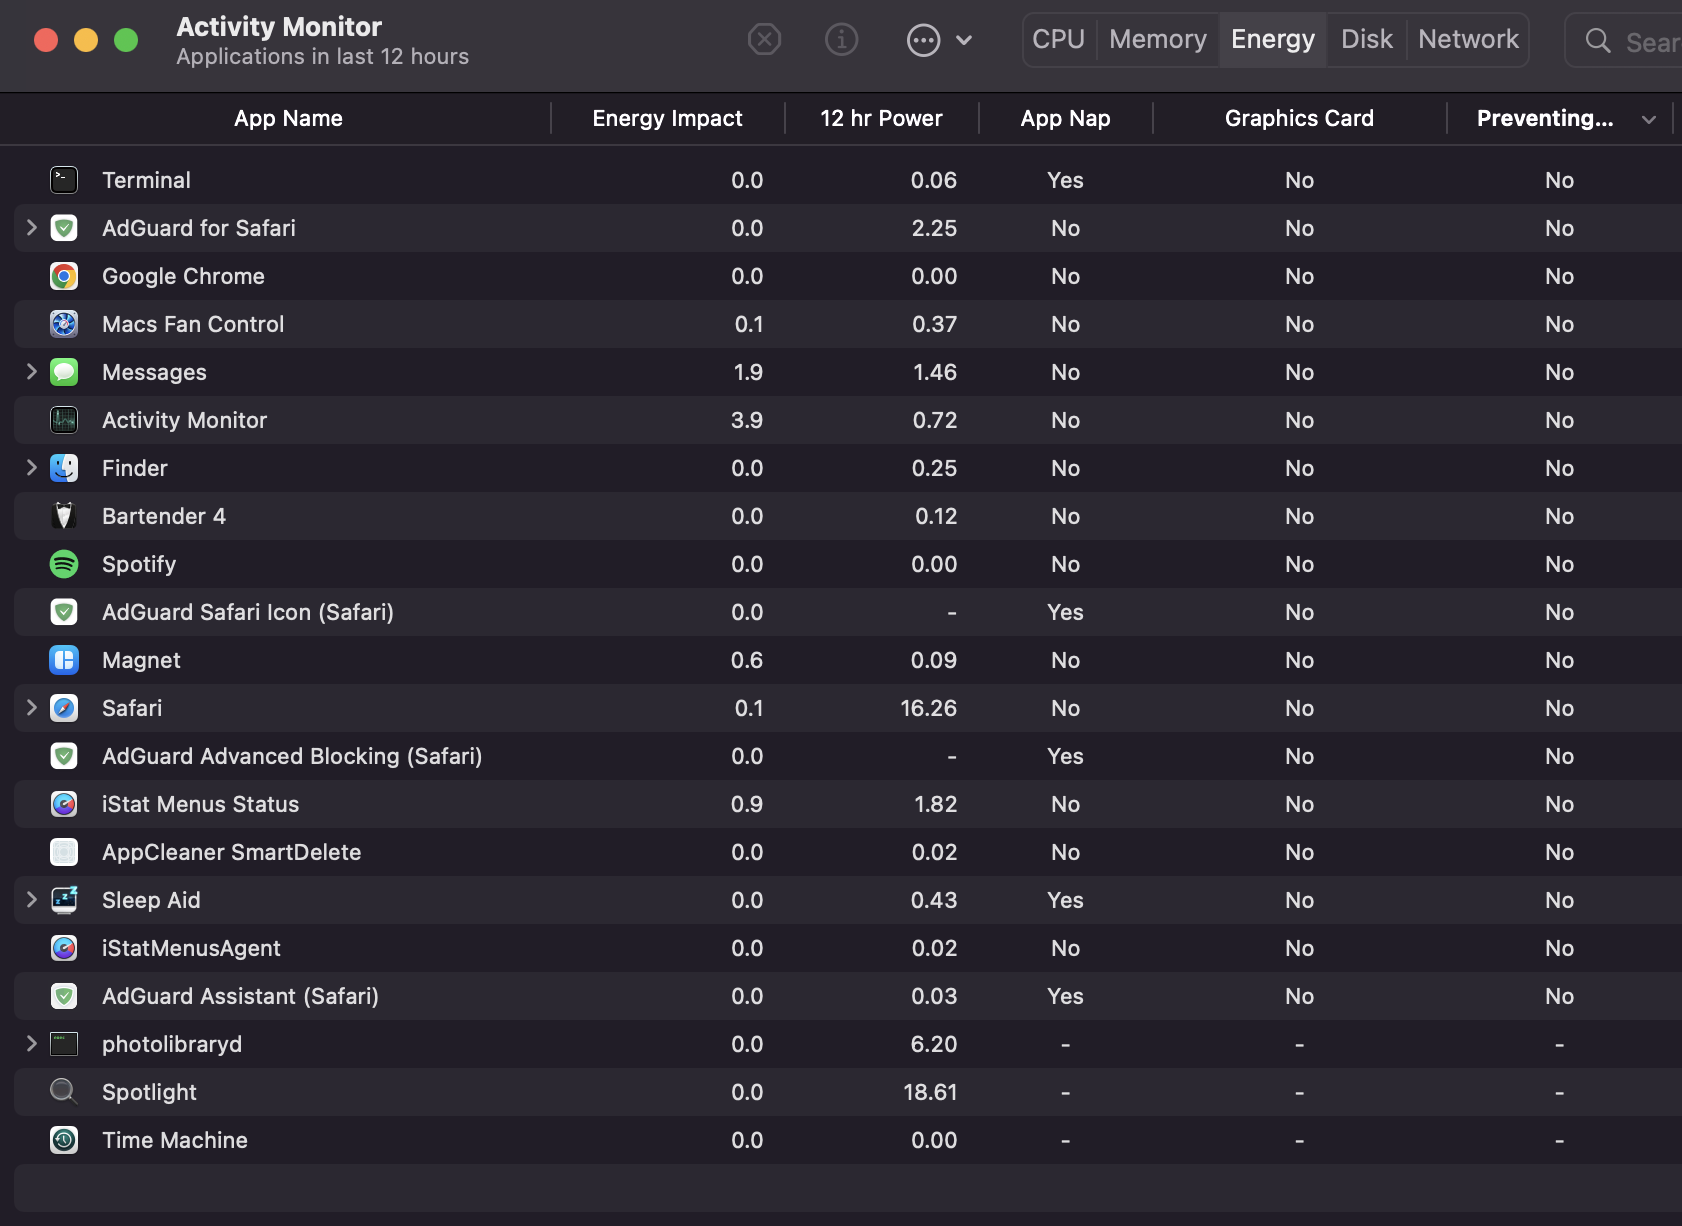This screenshot has width=1682, height=1226.
Task: Sort by Energy Impact column
Action: [x=668, y=119]
